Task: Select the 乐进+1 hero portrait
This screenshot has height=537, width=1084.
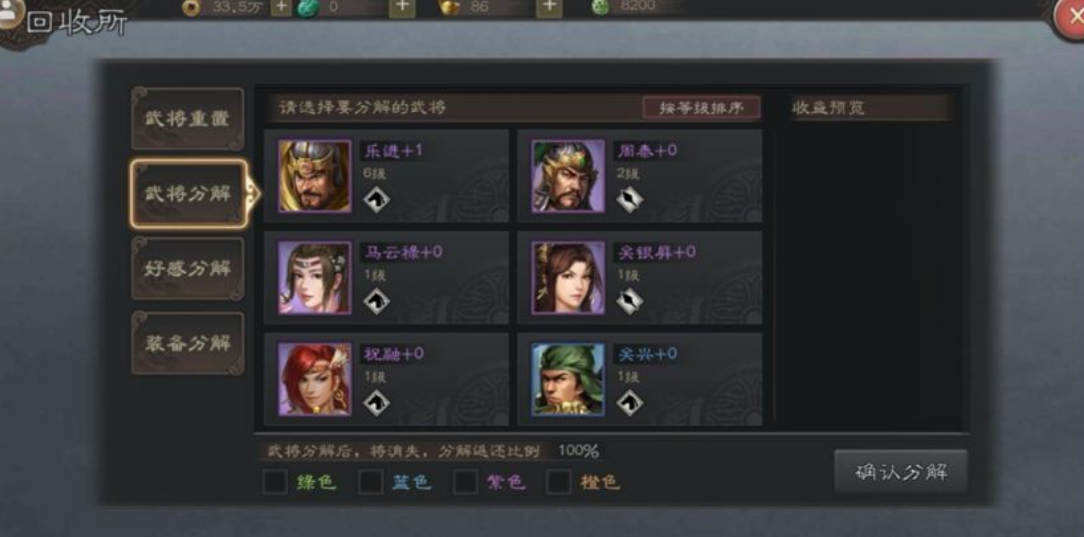Action: coord(315,176)
